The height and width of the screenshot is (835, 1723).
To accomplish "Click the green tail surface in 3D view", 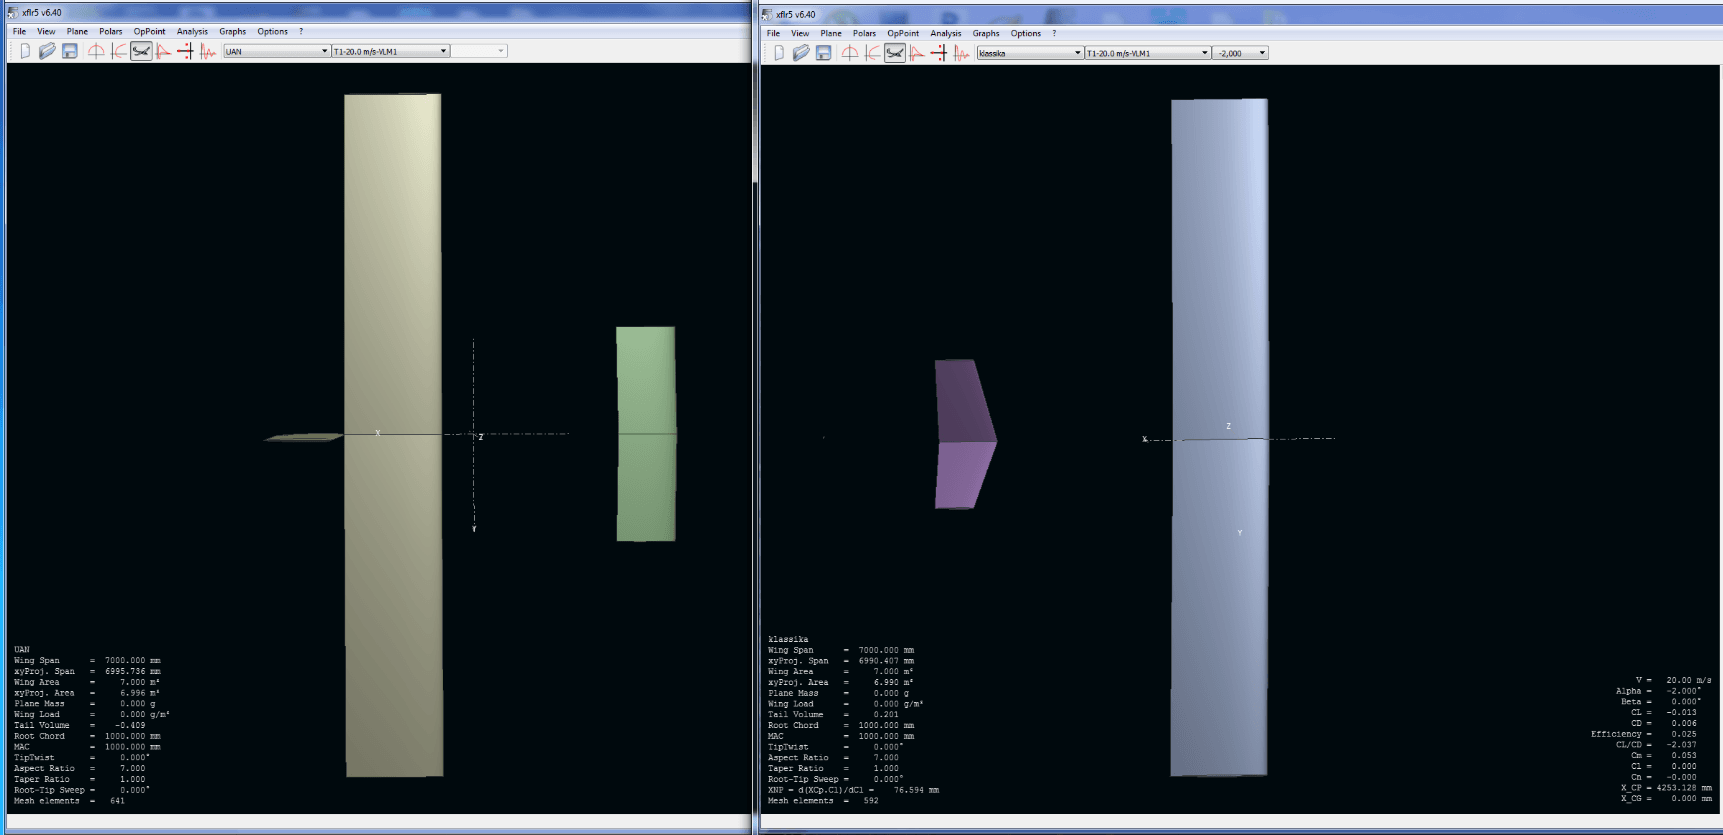I will click(645, 434).
